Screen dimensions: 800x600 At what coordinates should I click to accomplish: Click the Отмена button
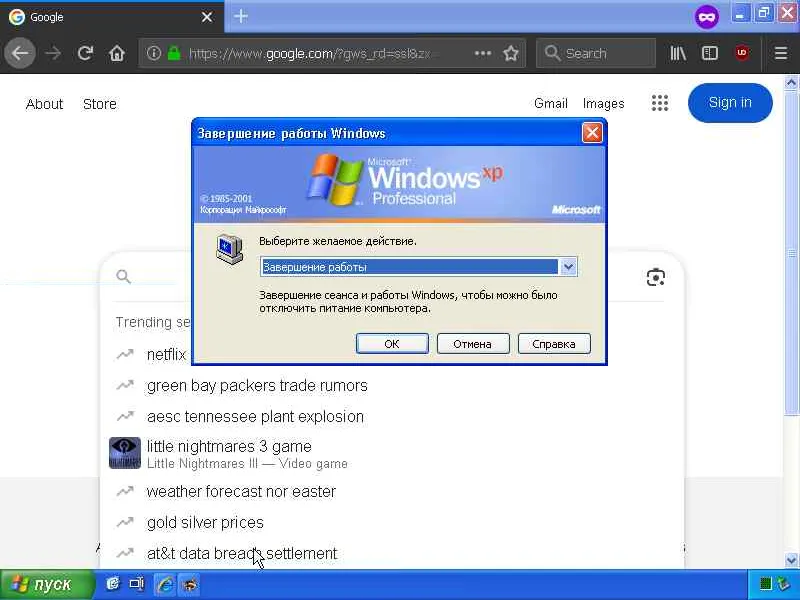pyautogui.click(x=472, y=343)
